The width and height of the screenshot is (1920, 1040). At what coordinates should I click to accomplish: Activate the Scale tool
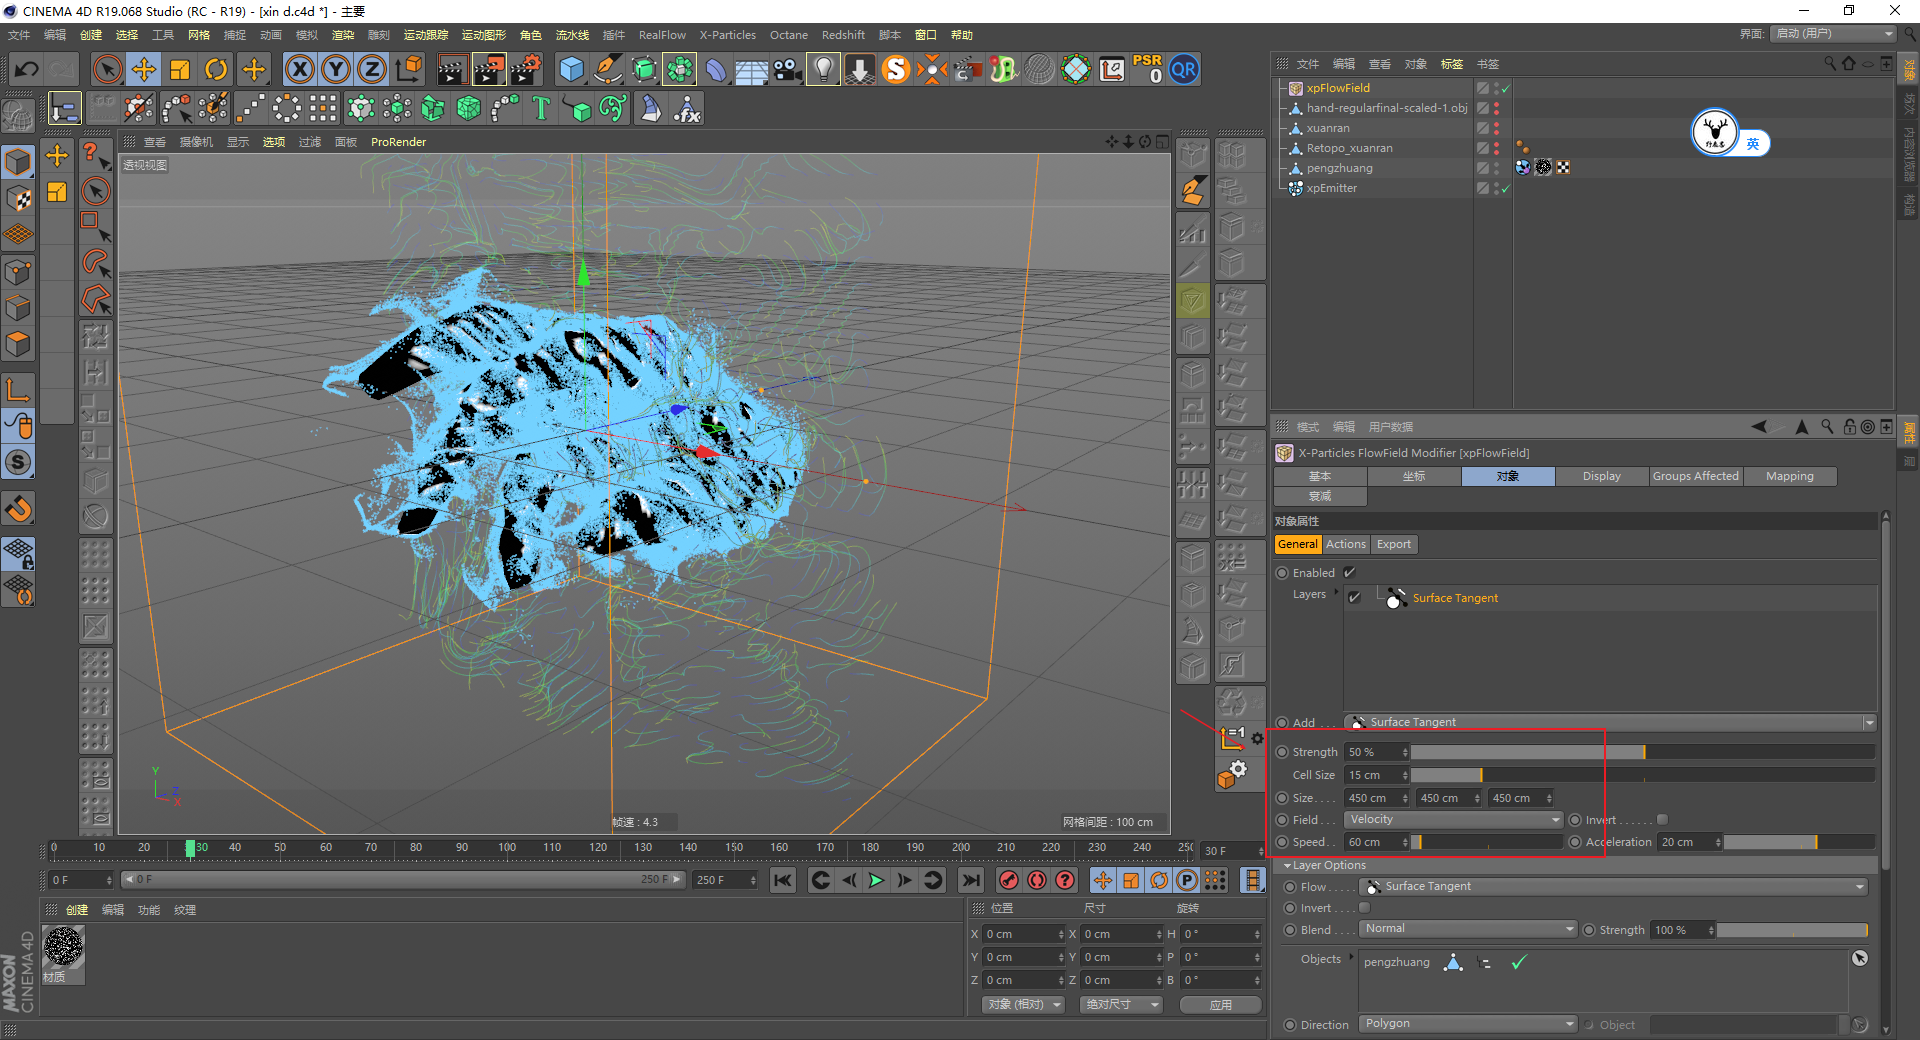180,69
